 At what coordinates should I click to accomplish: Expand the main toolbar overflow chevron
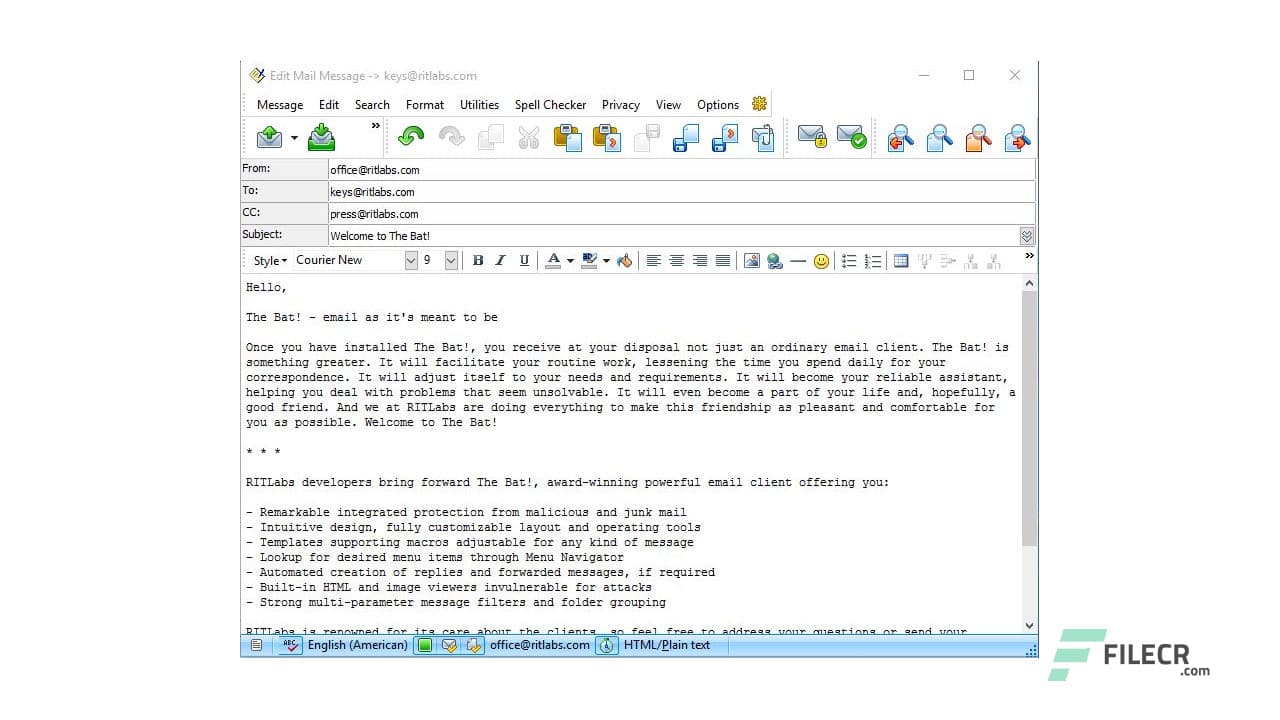tap(376, 126)
